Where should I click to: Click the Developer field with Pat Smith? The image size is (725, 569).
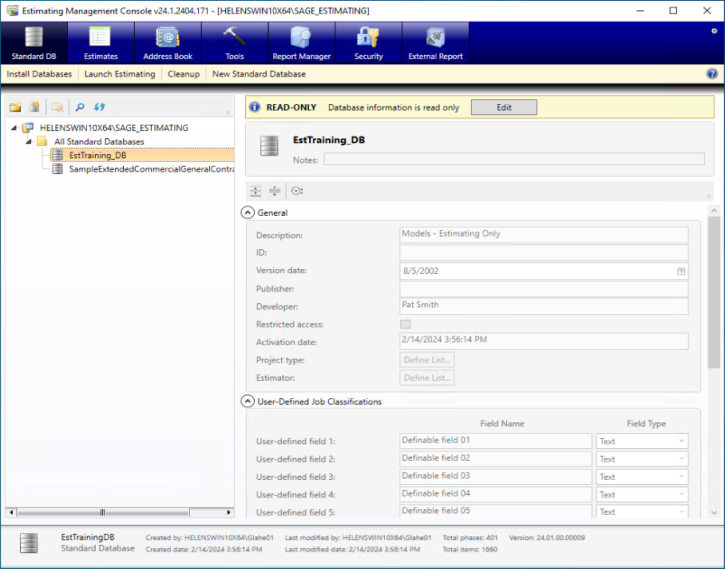pos(544,306)
